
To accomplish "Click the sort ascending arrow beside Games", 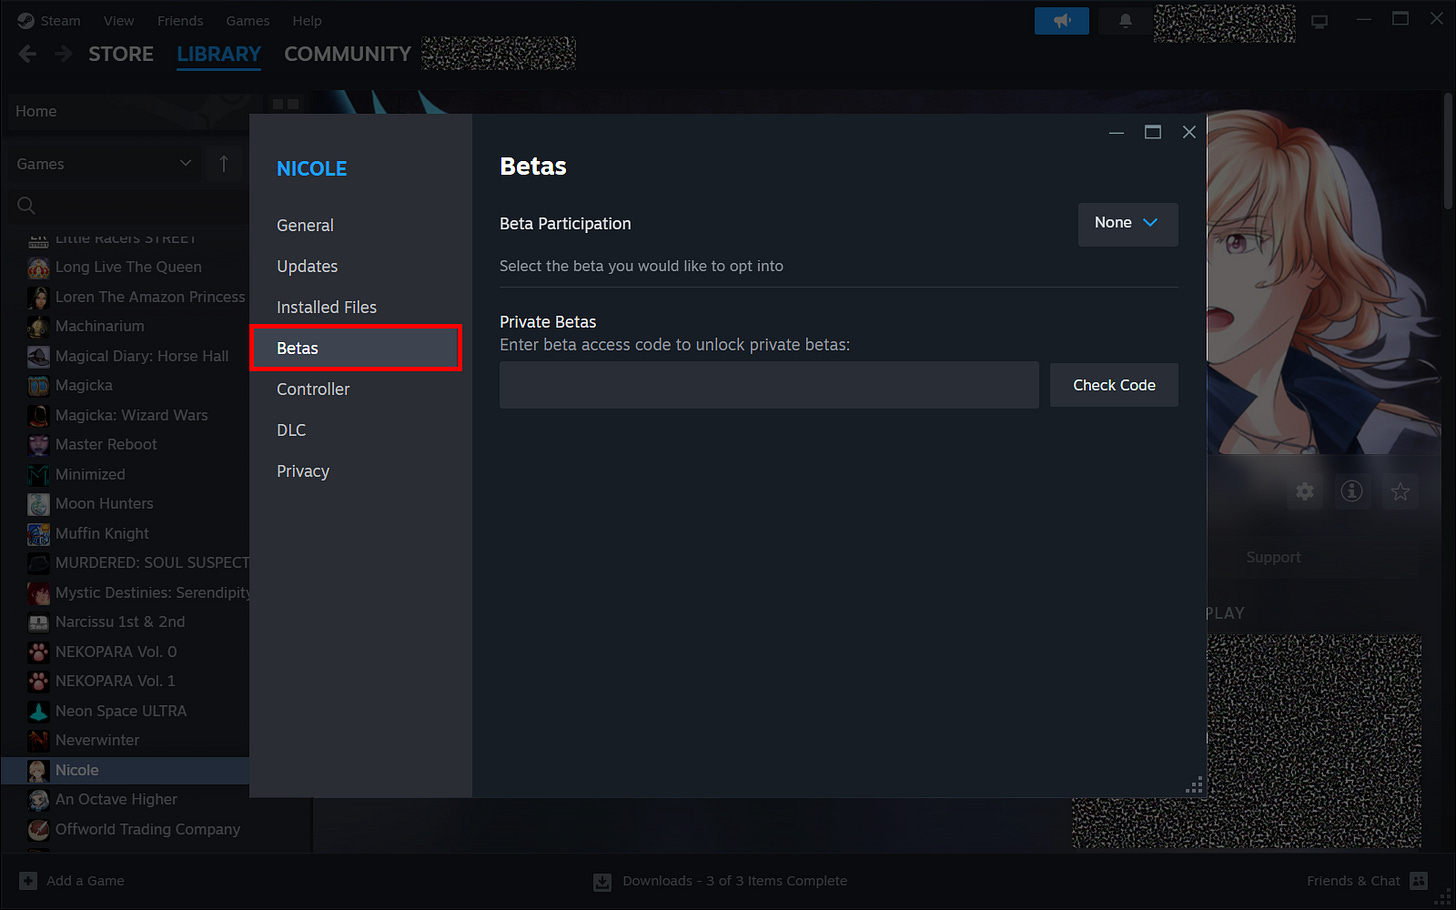I will pyautogui.click(x=223, y=163).
